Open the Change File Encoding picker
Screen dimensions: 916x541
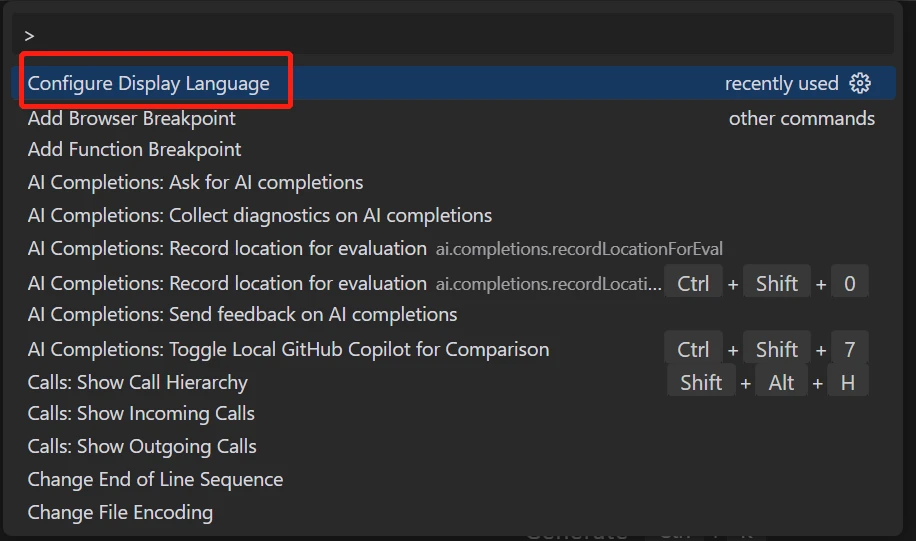pyautogui.click(x=121, y=512)
